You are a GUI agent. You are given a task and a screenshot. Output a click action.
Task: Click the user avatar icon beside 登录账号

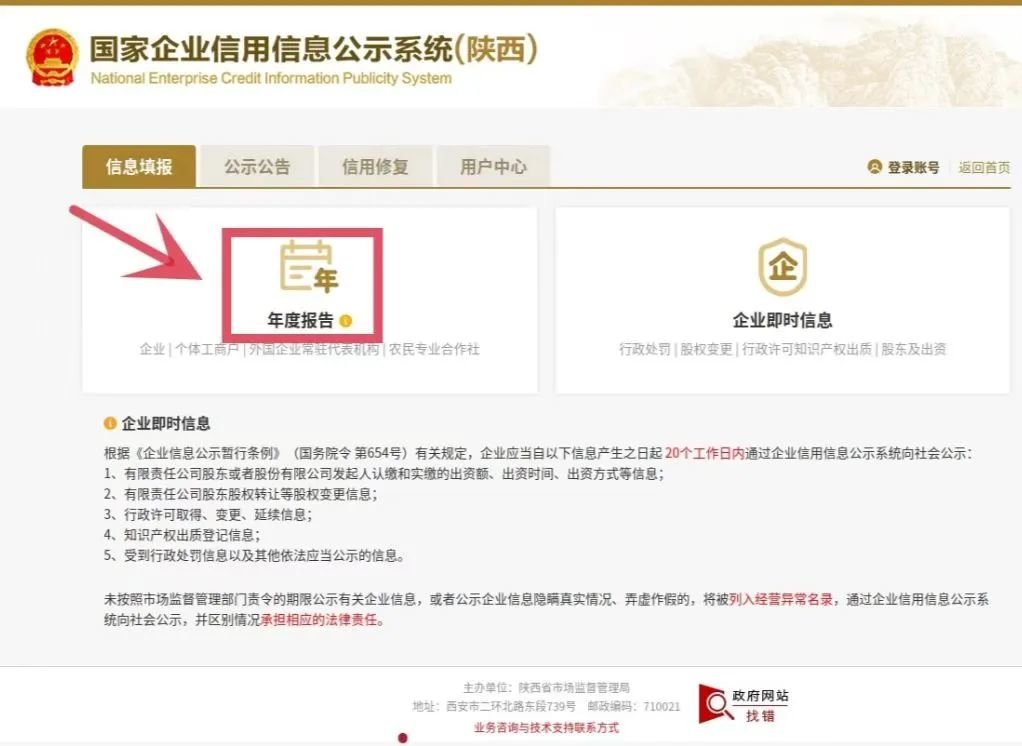pos(875,167)
